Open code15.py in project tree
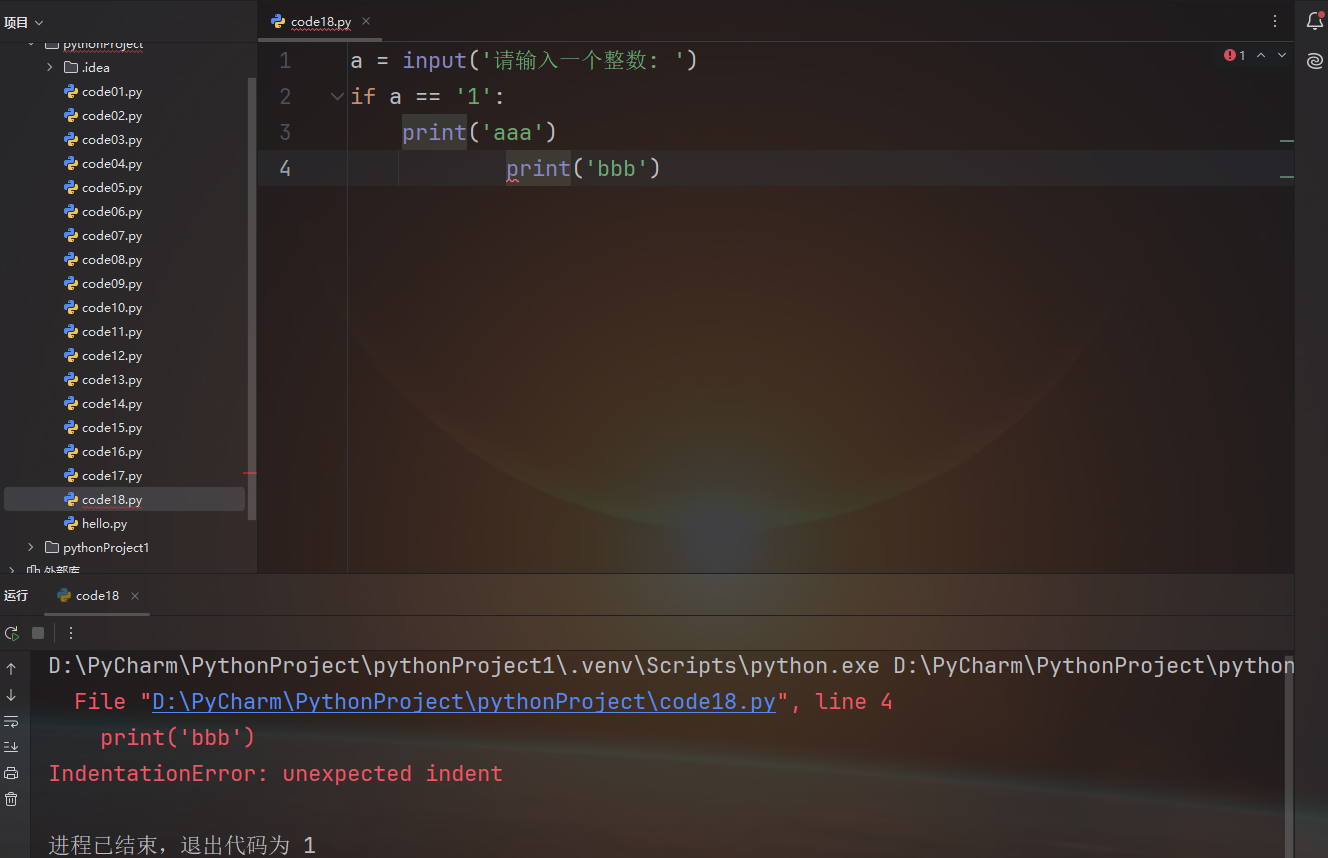This screenshot has height=858, width=1328. [x=112, y=428]
